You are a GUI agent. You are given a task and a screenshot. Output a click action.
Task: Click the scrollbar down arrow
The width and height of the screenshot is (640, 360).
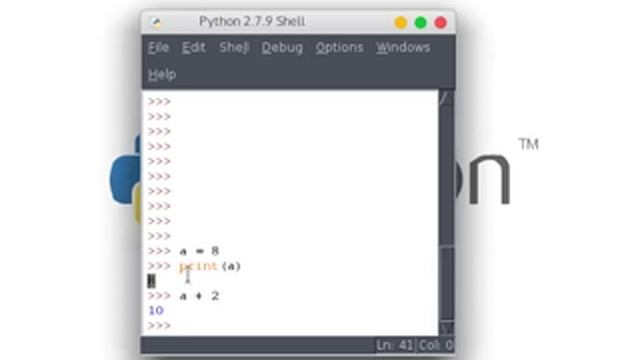tap(446, 328)
